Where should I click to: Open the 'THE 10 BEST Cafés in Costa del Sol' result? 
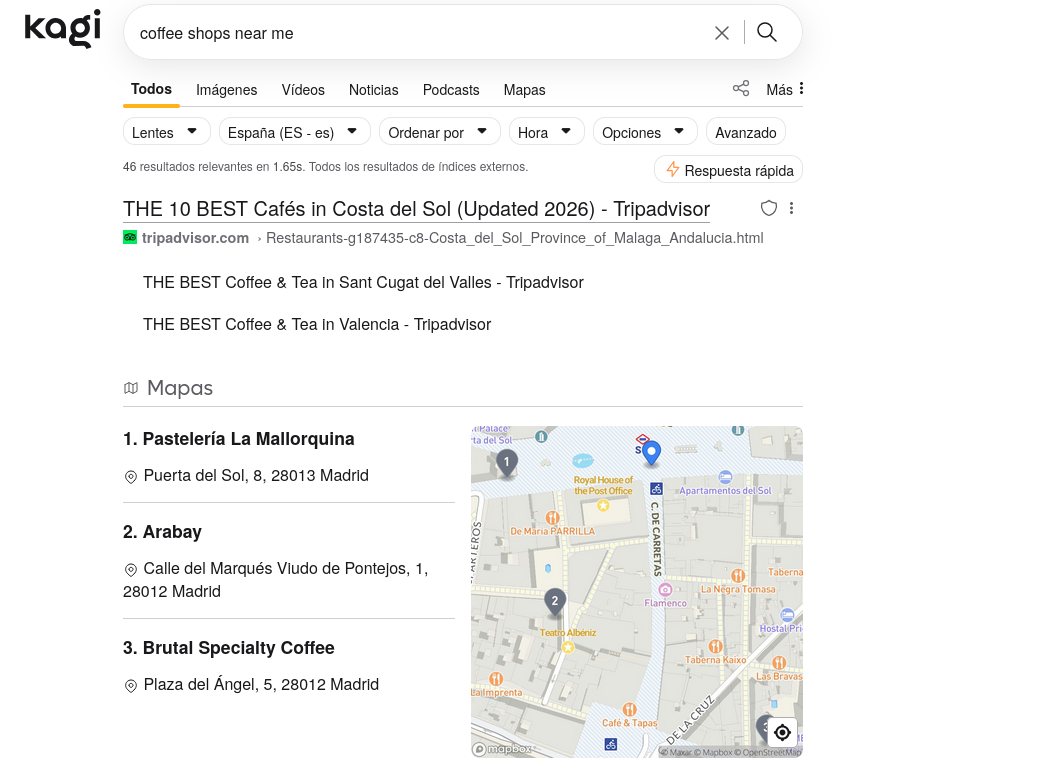click(416, 209)
